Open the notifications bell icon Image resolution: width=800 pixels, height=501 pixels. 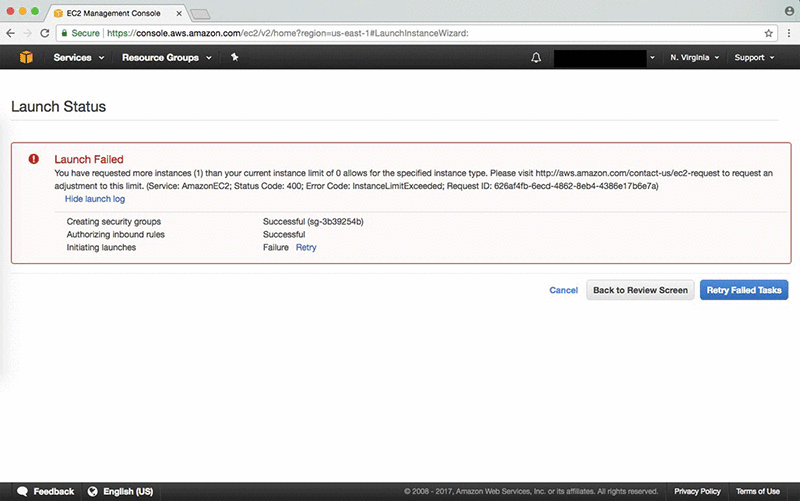point(536,58)
